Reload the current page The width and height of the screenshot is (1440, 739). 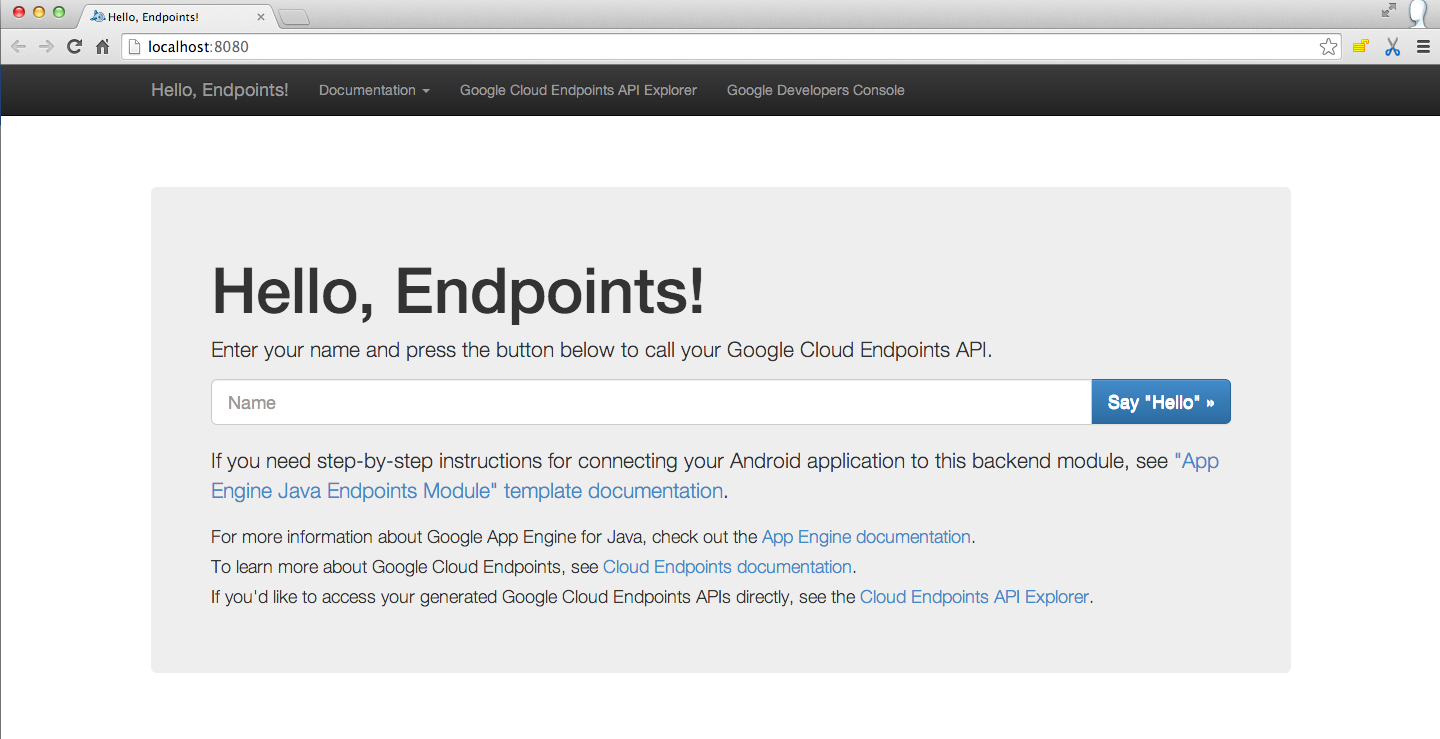[74, 47]
